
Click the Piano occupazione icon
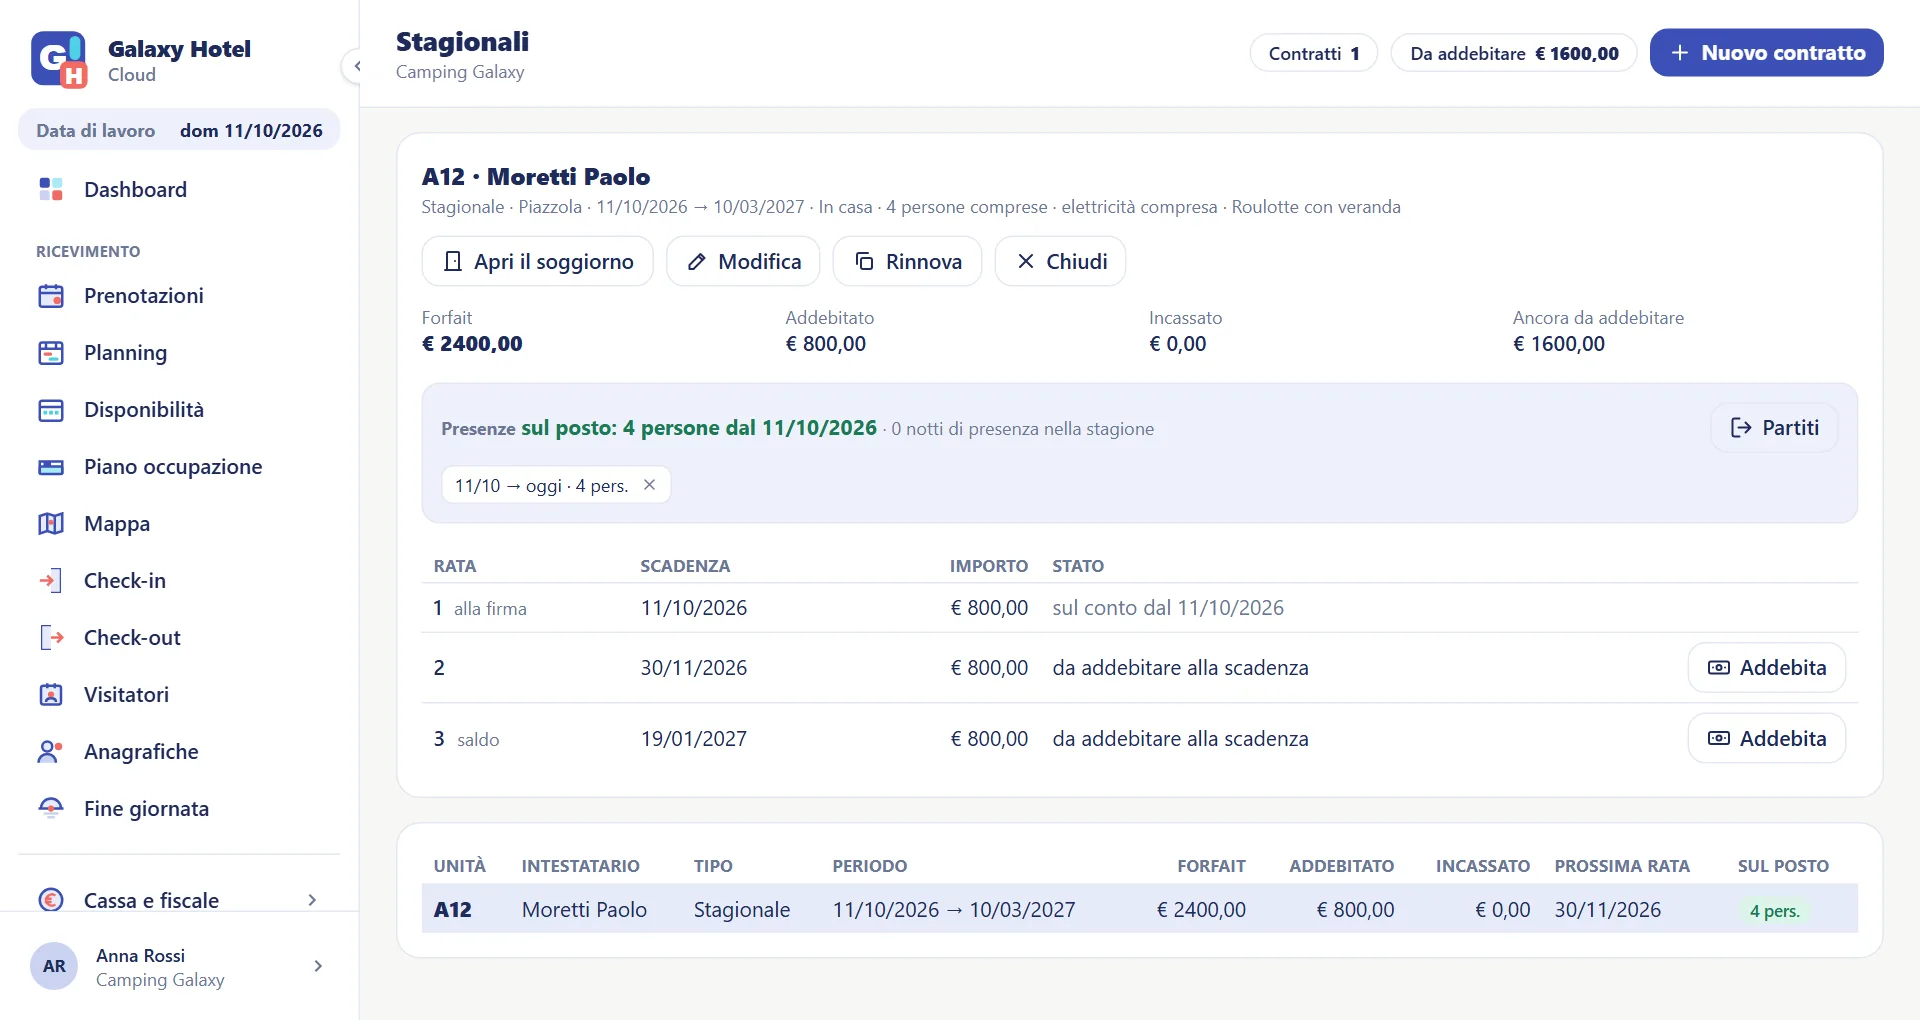coord(51,467)
